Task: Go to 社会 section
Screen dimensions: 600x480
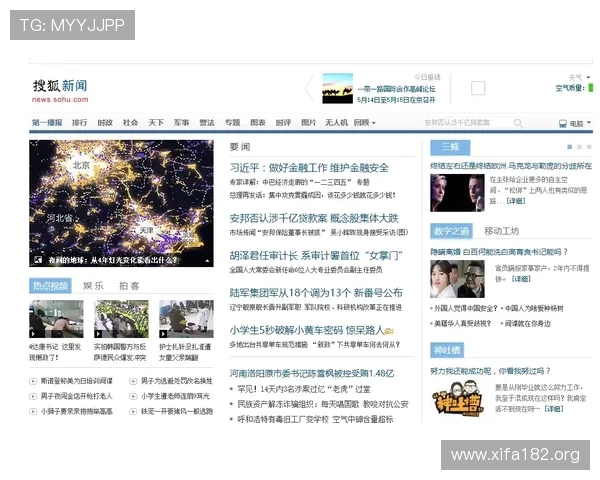Action: pyautogui.click(x=130, y=123)
